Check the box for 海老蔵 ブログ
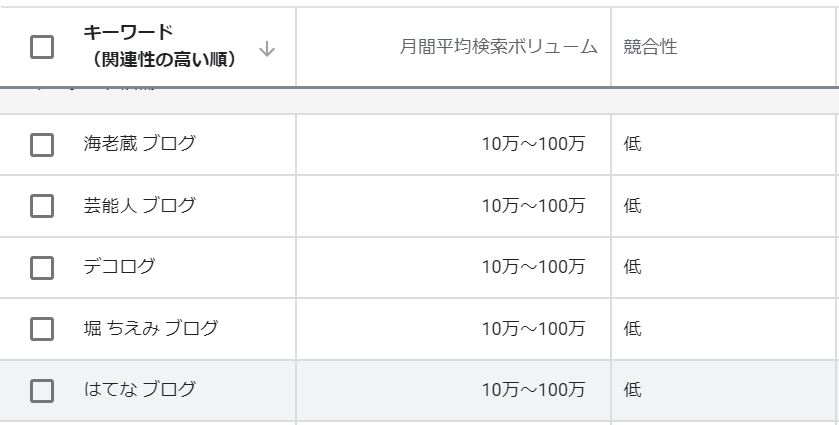Screen dimensions: 839x425 pos(42,145)
